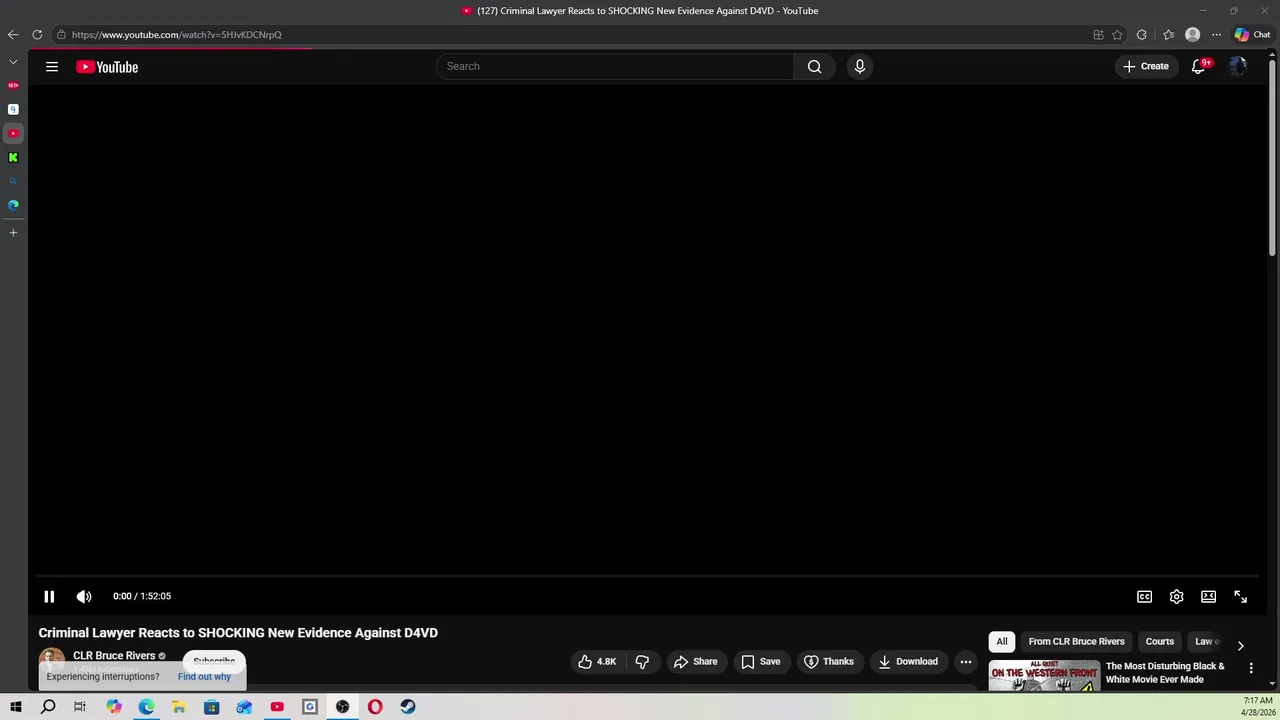Go back with browser back arrow
This screenshot has height=720, width=1280.
(13, 34)
